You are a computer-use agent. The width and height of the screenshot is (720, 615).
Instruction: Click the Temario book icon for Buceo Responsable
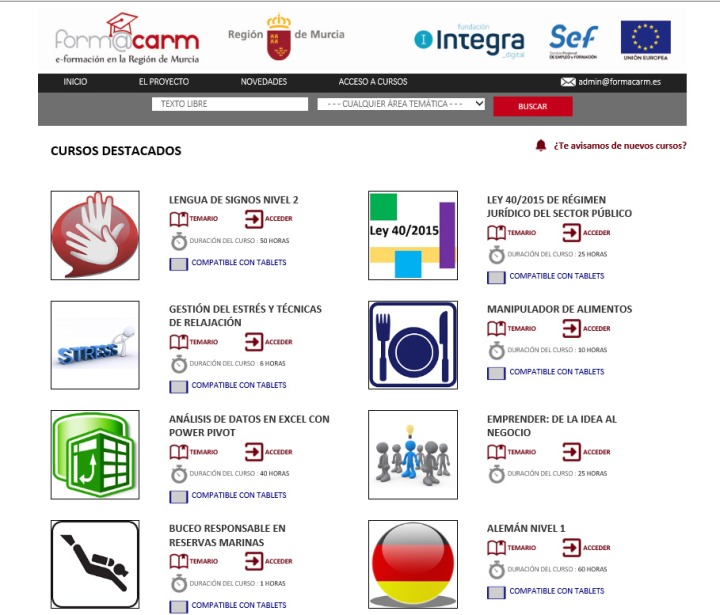[x=178, y=561]
